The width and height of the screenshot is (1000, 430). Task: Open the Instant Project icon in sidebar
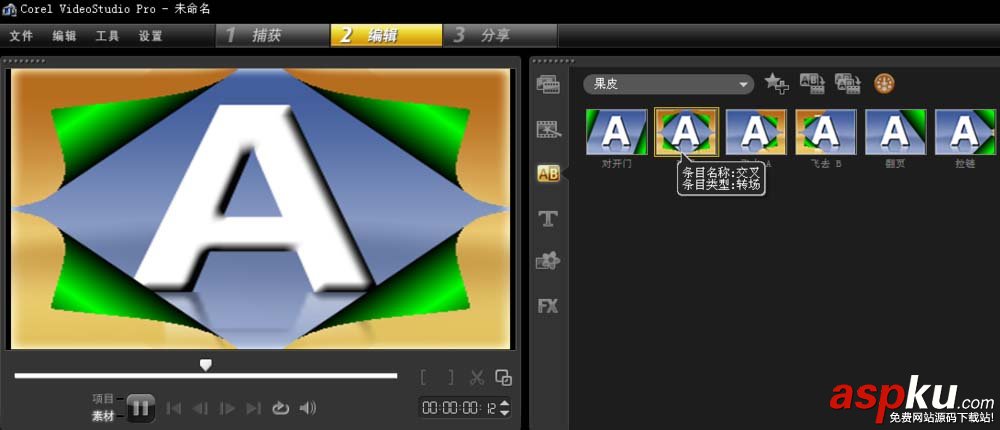pyautogui.click(x=548, y=130)
